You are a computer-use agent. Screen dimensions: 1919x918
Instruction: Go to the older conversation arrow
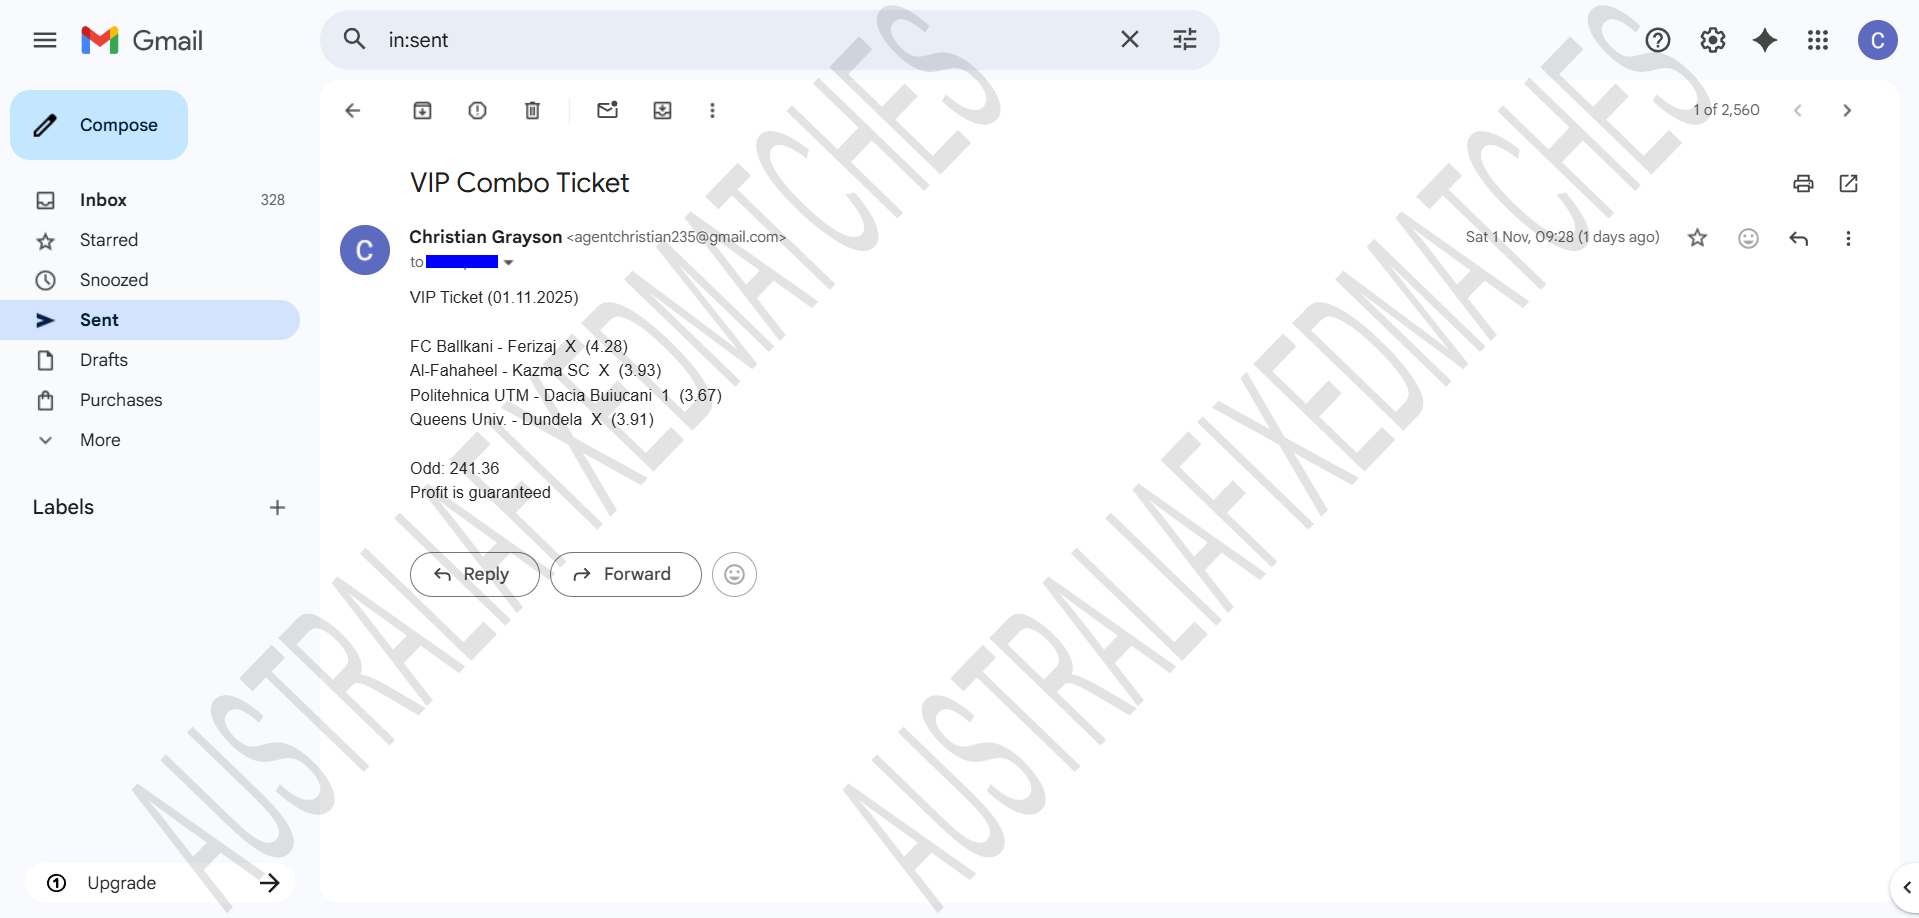coord(1847,110)
